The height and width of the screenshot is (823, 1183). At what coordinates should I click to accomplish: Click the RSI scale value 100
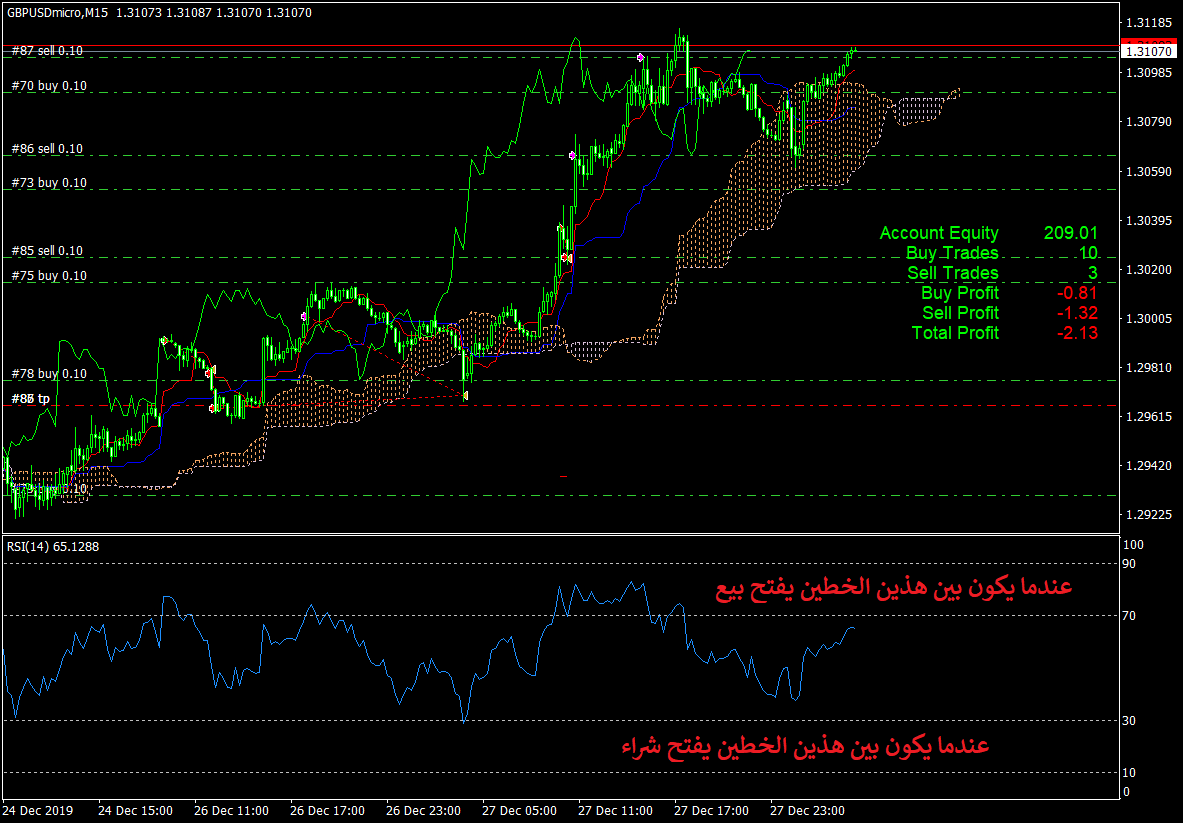tap(1133, 545)
